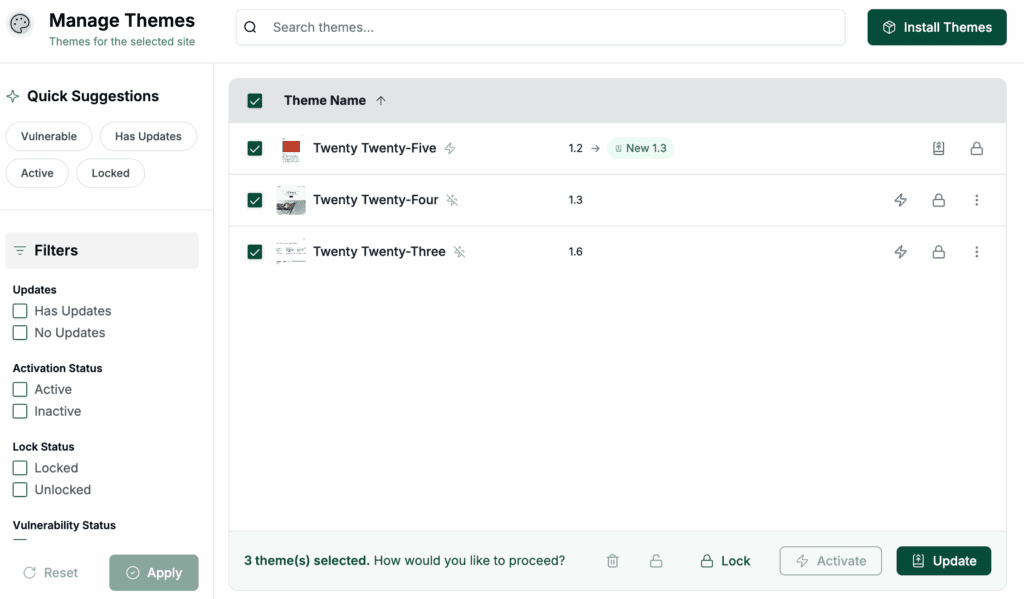Click the Update button in the bottom bar
This screenshot has height=599, width=1024.
click(944, 561)
